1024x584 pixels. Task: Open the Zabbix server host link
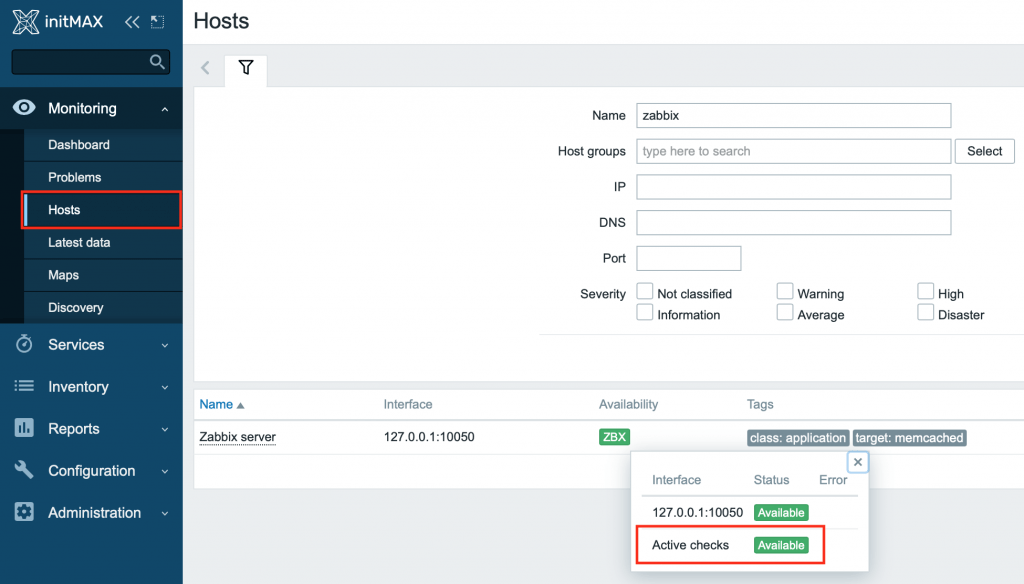pos(238,437)
